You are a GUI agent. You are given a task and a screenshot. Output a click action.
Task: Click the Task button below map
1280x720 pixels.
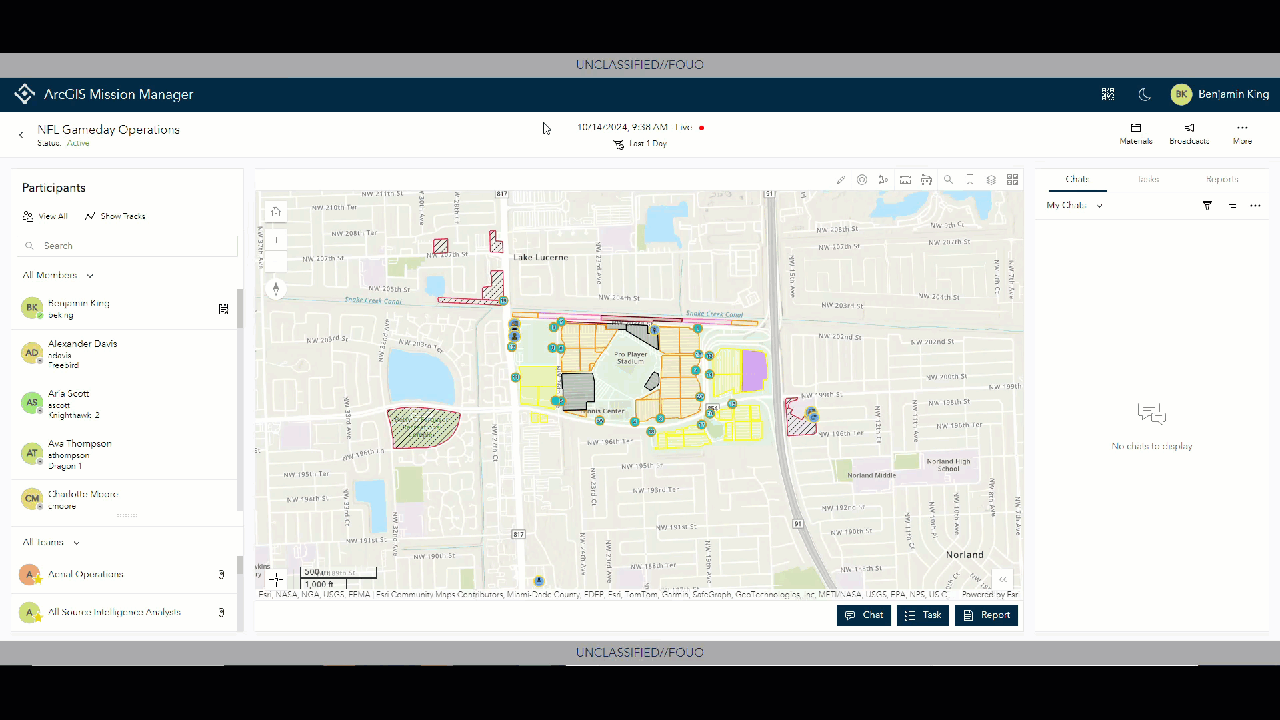923,615
